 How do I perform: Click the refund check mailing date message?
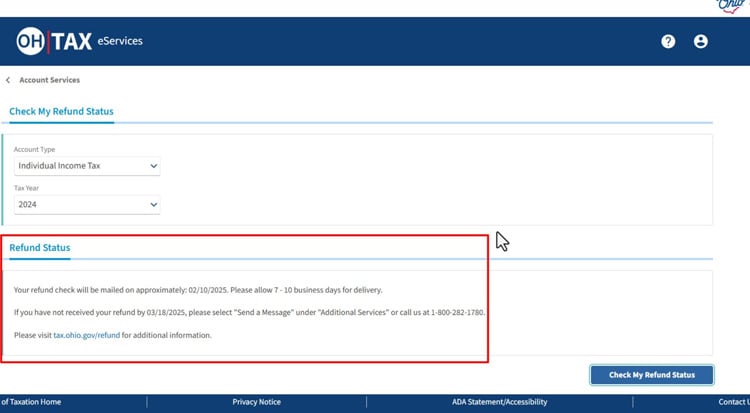point(198,290)
